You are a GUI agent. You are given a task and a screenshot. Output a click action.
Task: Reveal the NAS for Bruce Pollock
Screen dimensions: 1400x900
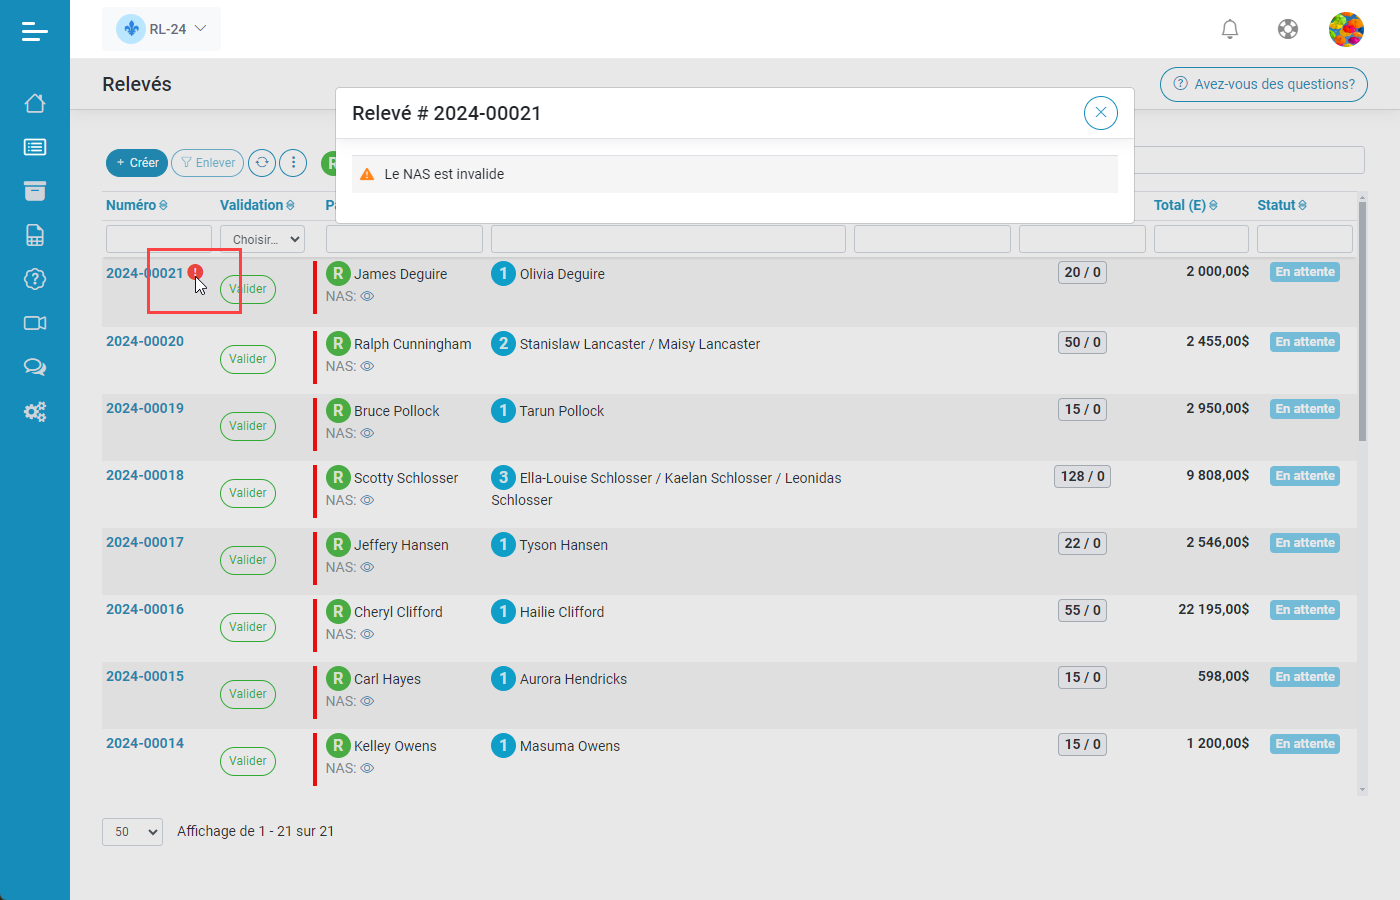[366, 432]
